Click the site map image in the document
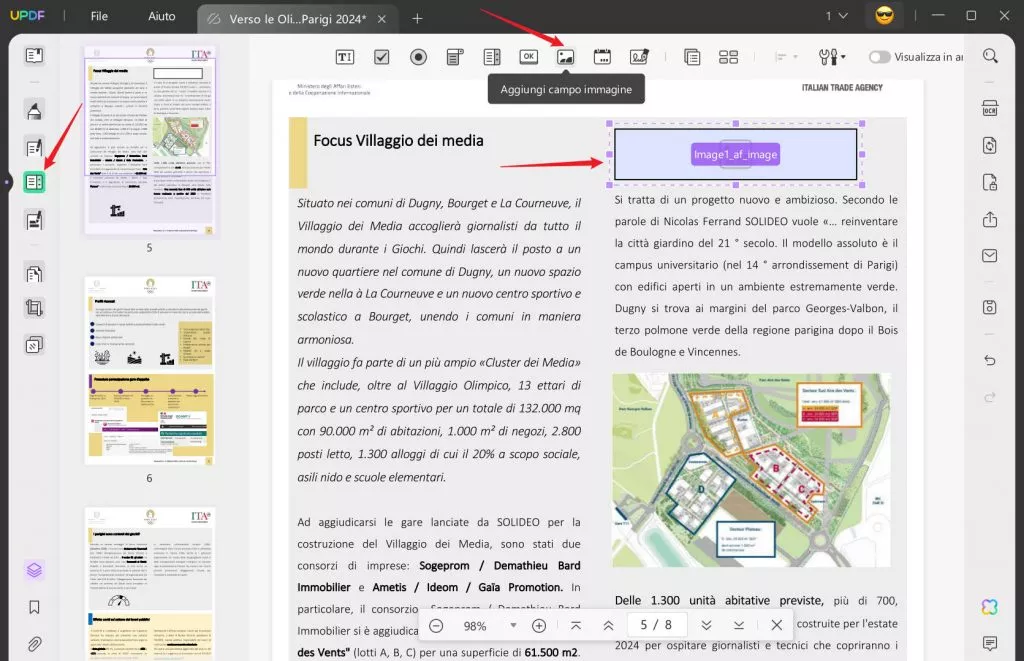Screen dimensions: 1024x661 point(751,470)
